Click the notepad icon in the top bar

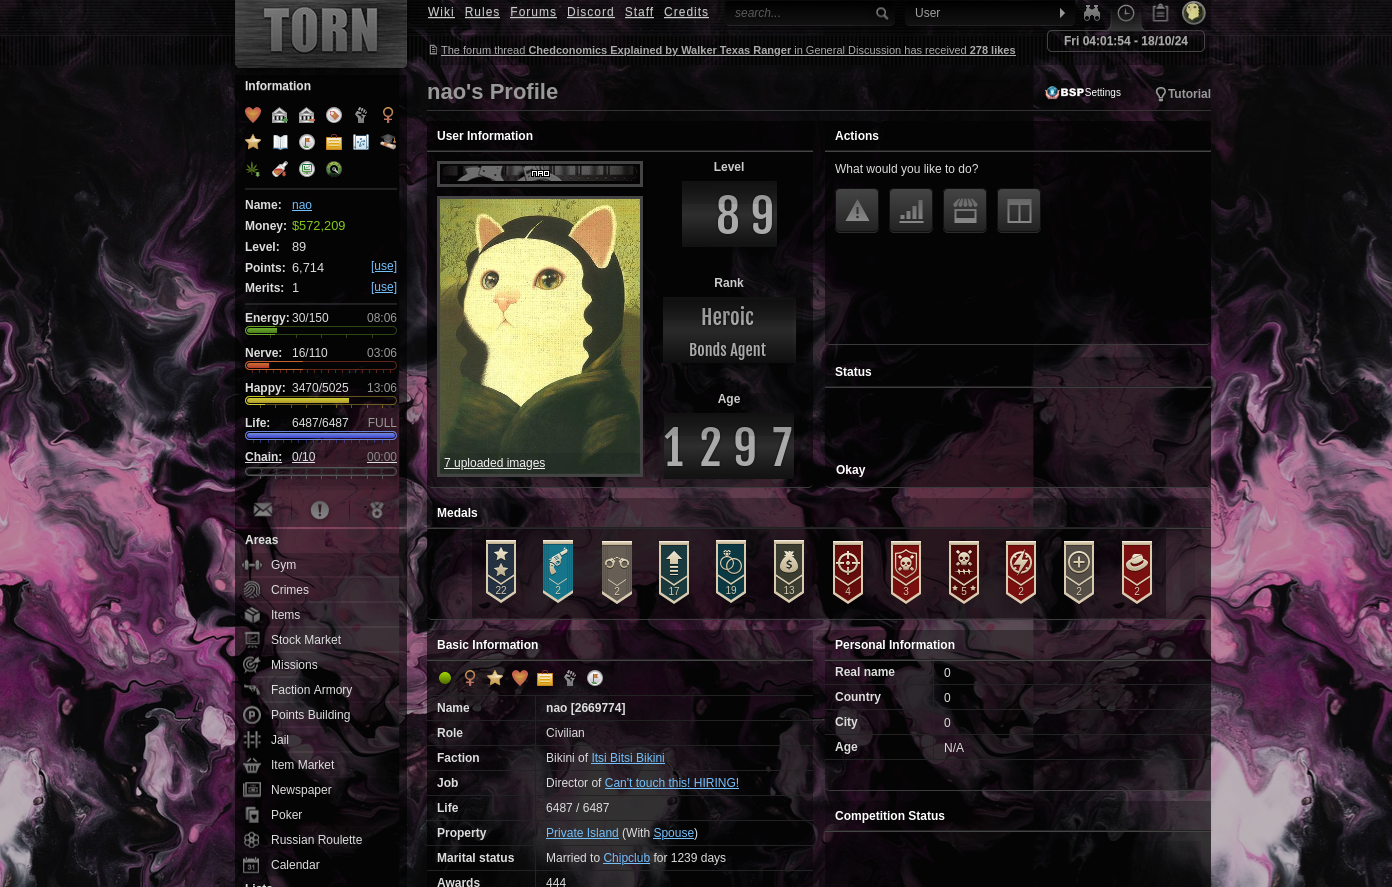coord(1160,13)
